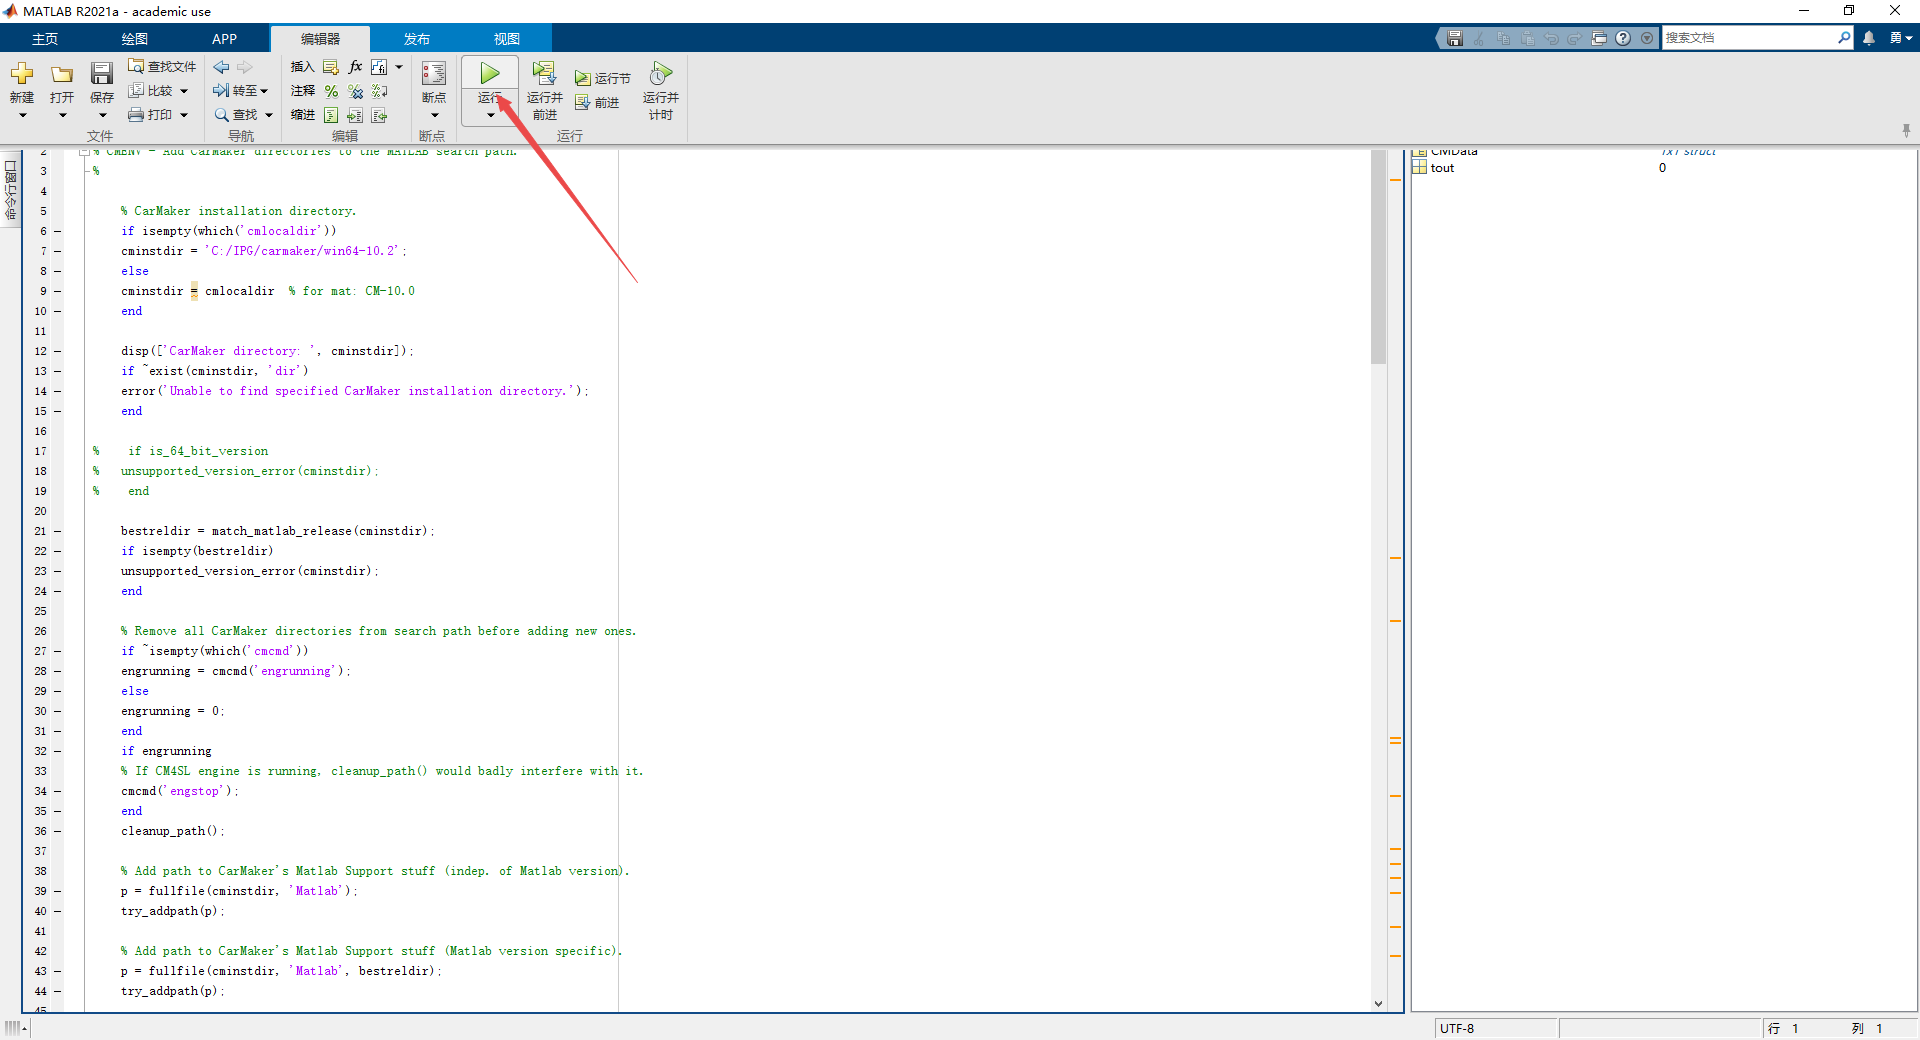Toggle breakpoint on line 21

[58, 531]
